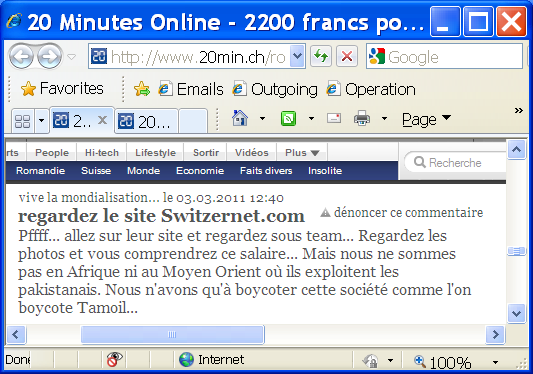Click the Internet zone globe icon
This screenshot has height=374, width=533.
tap(186, 360)
